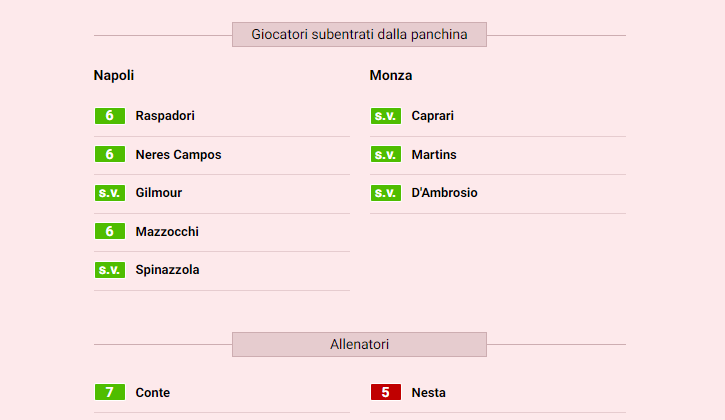Open Caprari player link

tap(432, 116)
